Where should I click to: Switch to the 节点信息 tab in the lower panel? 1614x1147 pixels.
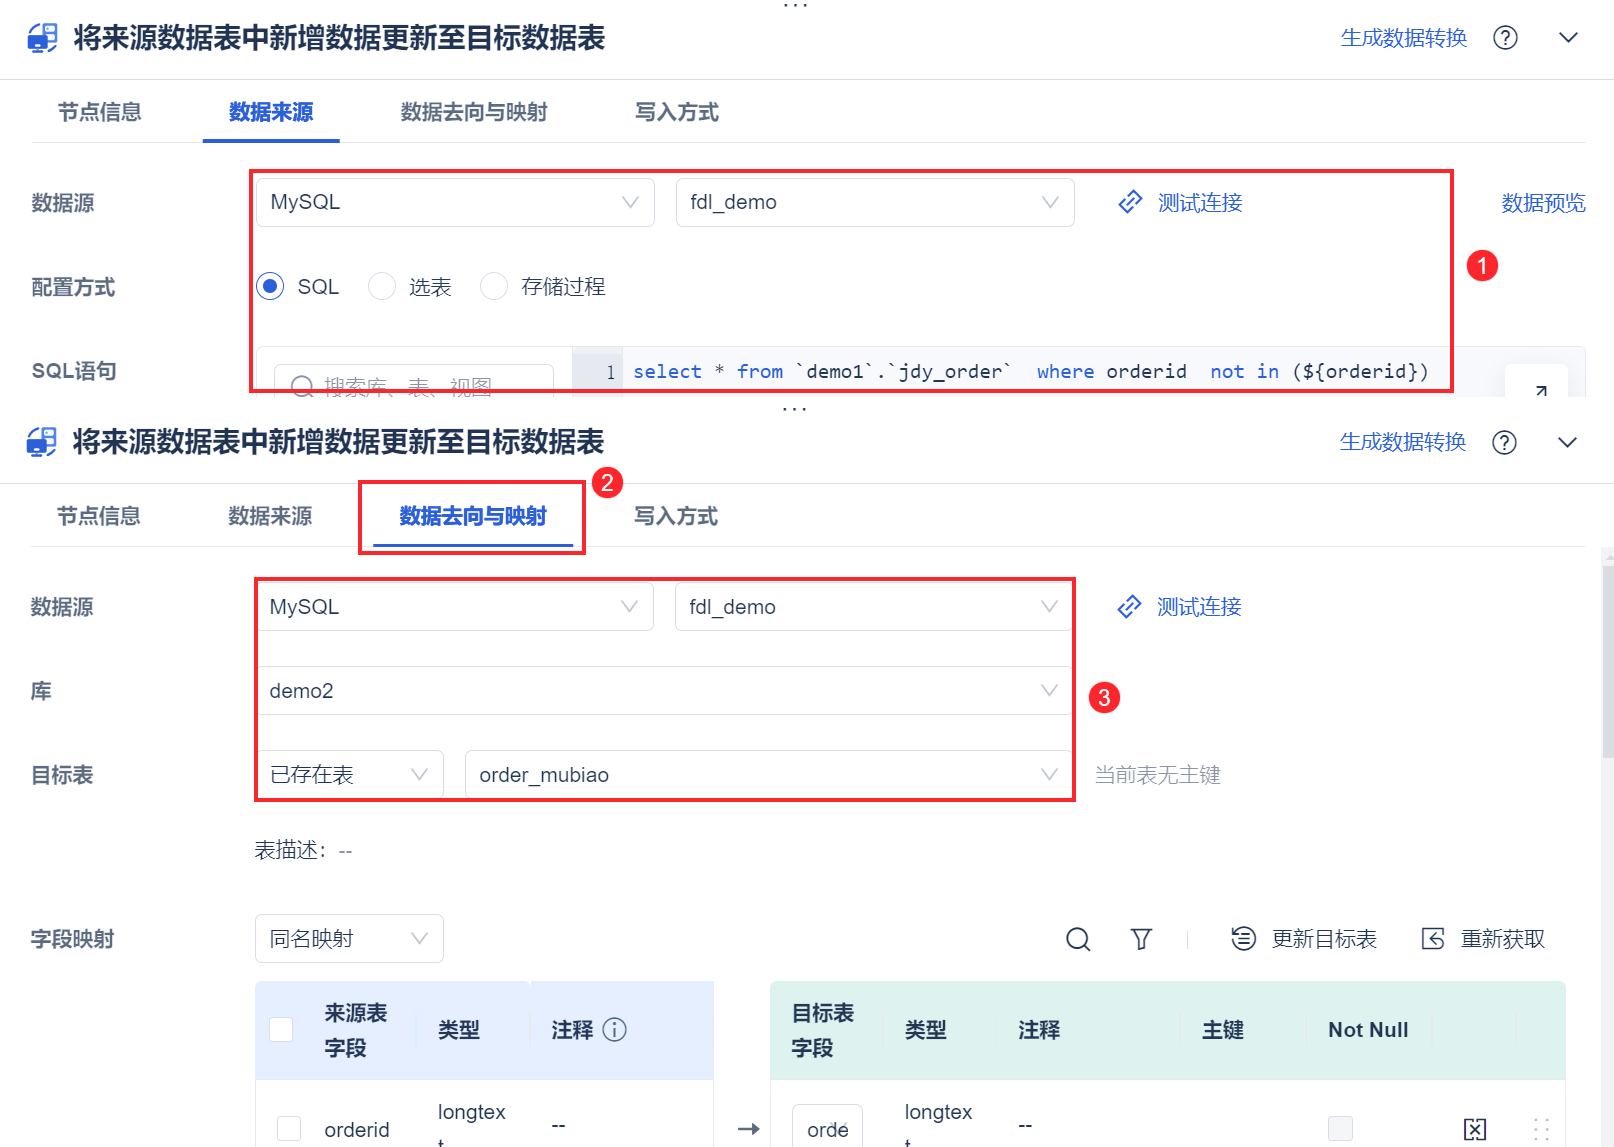coord(98,516)
